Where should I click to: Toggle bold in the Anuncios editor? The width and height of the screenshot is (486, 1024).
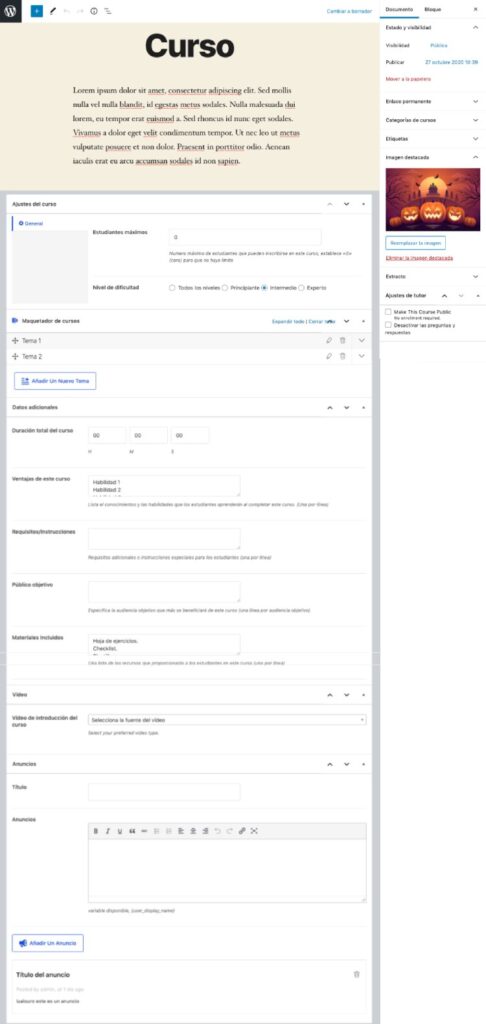click(95, 831)
